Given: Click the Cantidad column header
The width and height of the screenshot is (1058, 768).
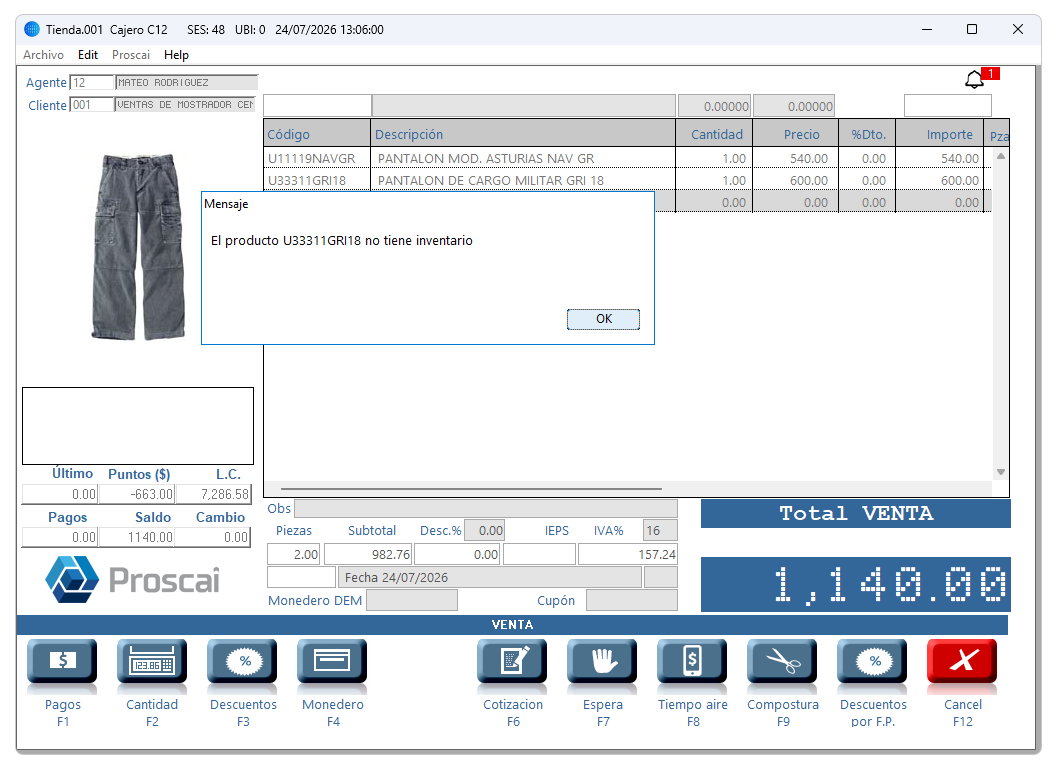Looking at the screenshot, I should pyautogui.click(x=714, y=134).
